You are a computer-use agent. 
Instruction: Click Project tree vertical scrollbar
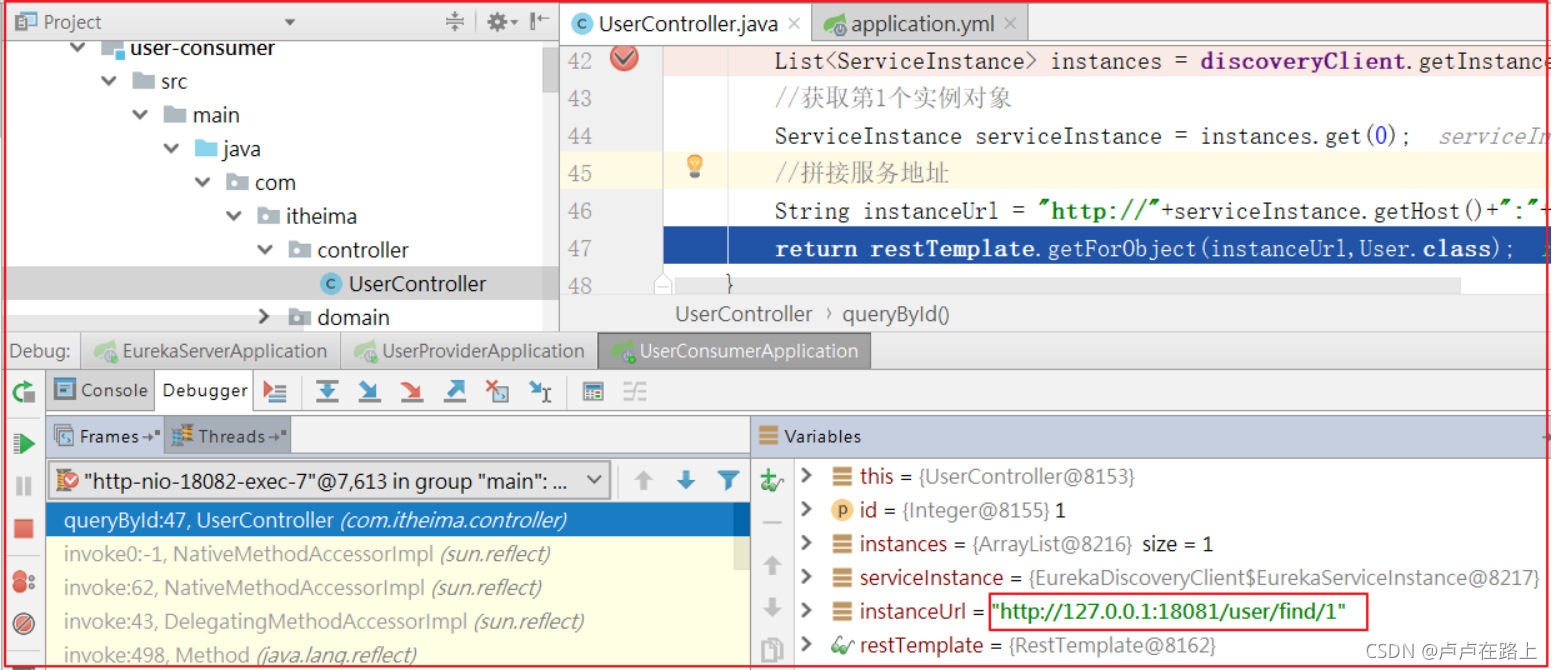(550, 70)
